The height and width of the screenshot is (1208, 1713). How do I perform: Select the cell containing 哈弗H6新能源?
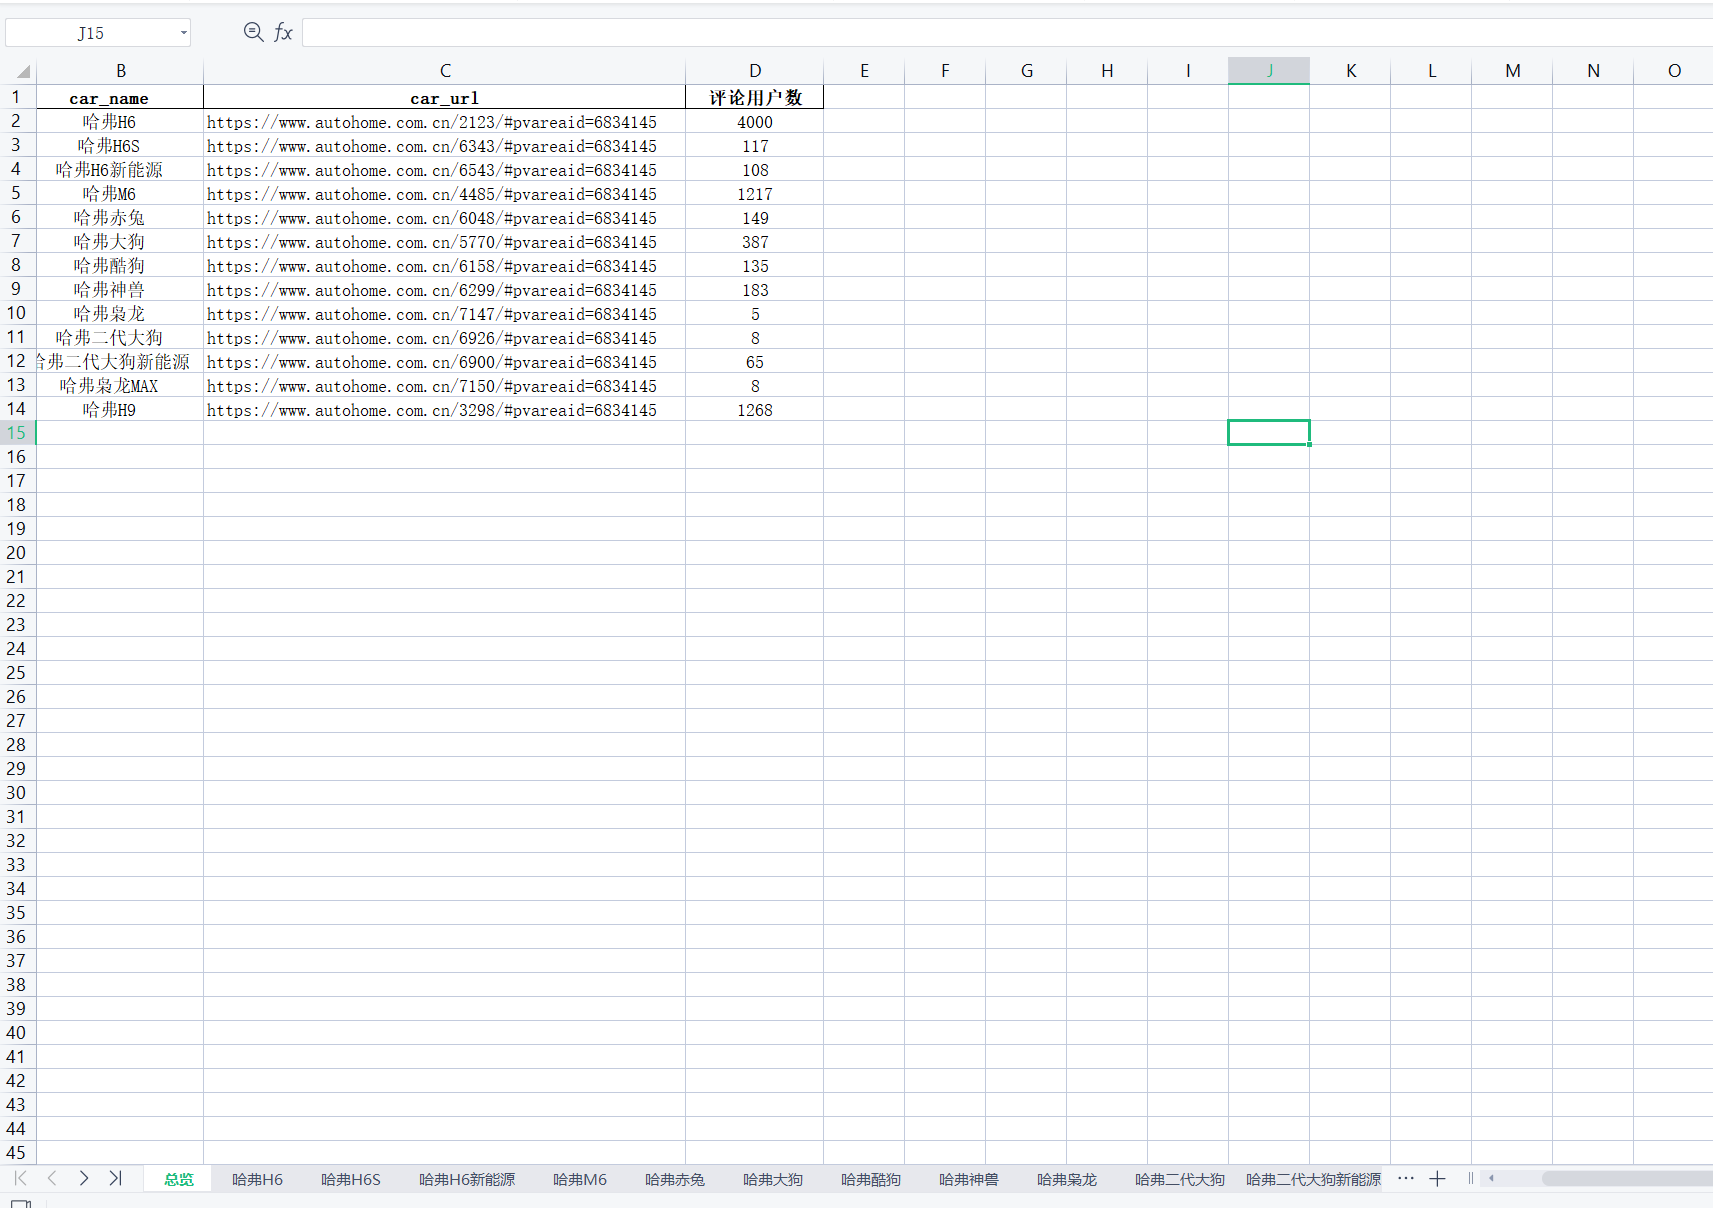tap(120, 170)
